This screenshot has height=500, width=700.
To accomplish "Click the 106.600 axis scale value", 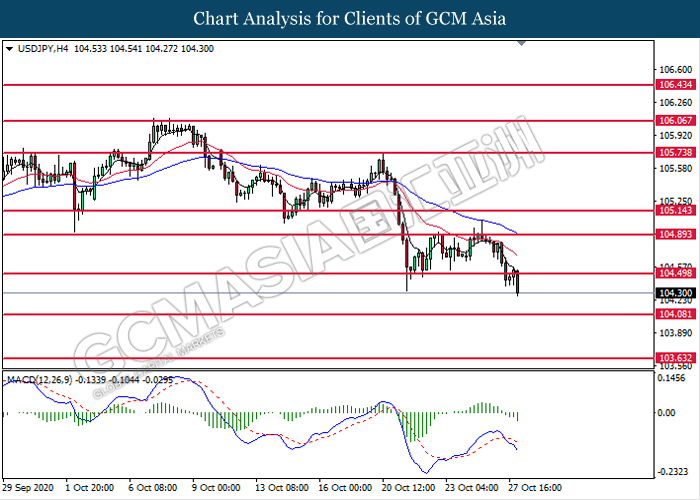I will 675,70.
